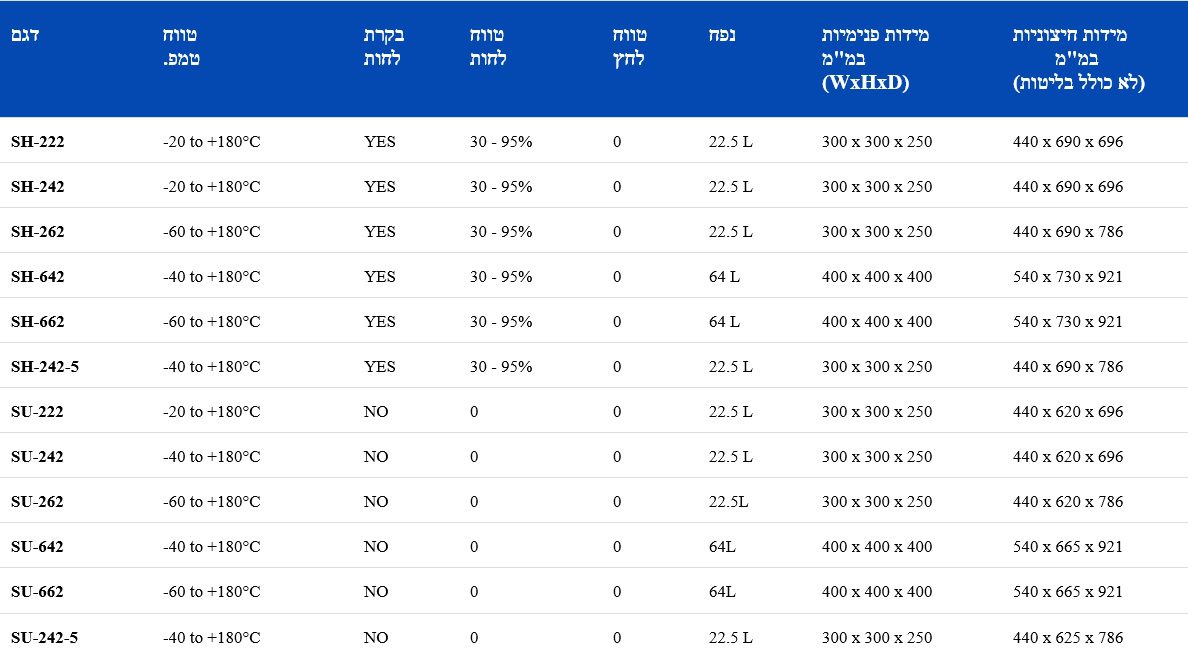
Task: Click the -60 to +180°C cell for SU-662
Action: click(x=211, y=592)
